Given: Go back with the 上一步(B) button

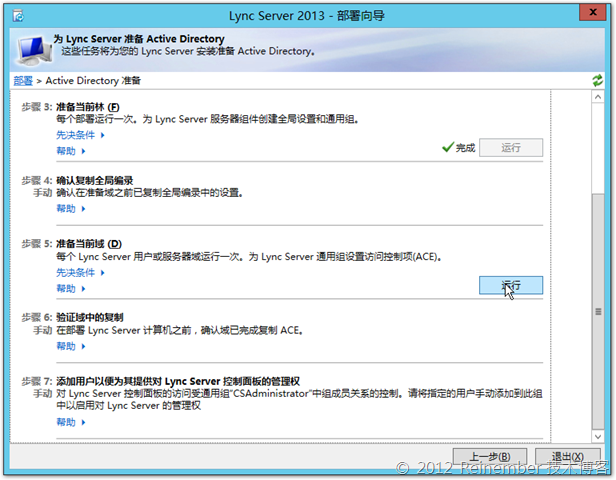Looking at the screenshot, I should tap(490, 456).
